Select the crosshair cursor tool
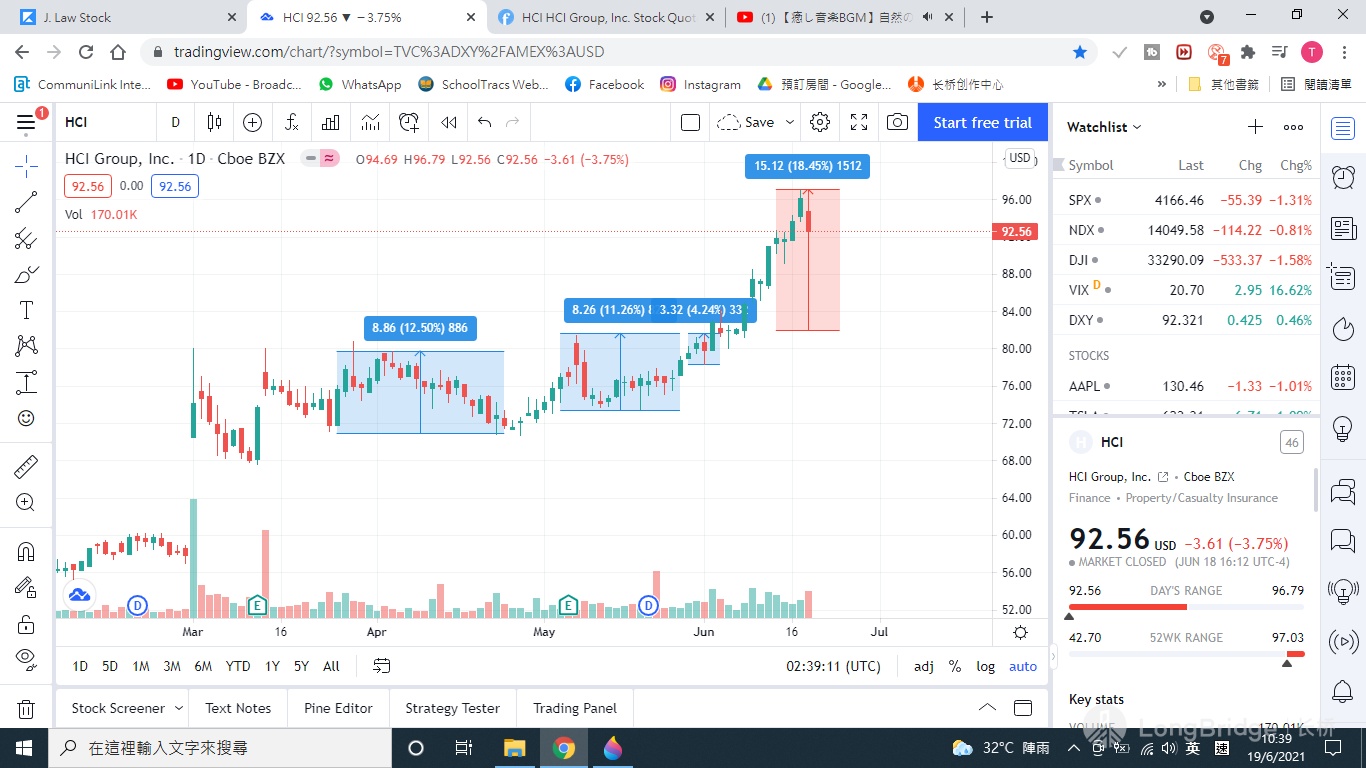 (26, 166)
